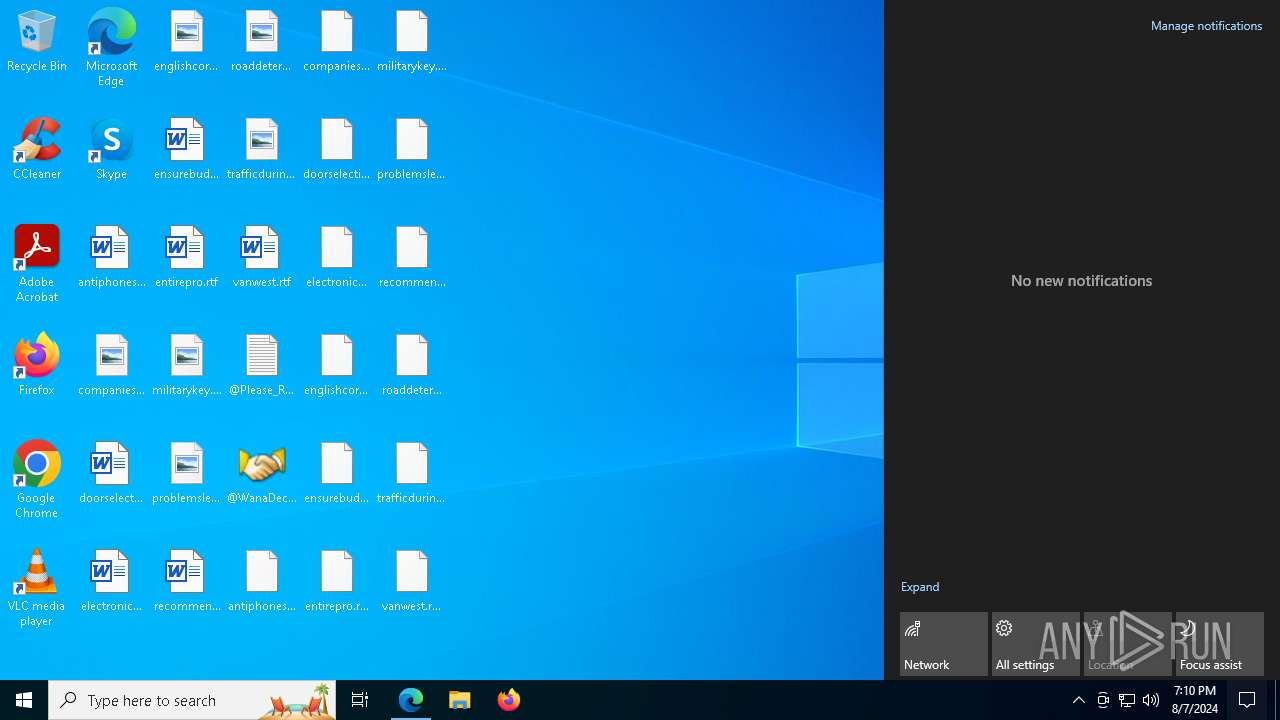Launch Microsoft Edge from the desktop shortcut
This screenshot has width=1280, height=720.
[111, 48]
